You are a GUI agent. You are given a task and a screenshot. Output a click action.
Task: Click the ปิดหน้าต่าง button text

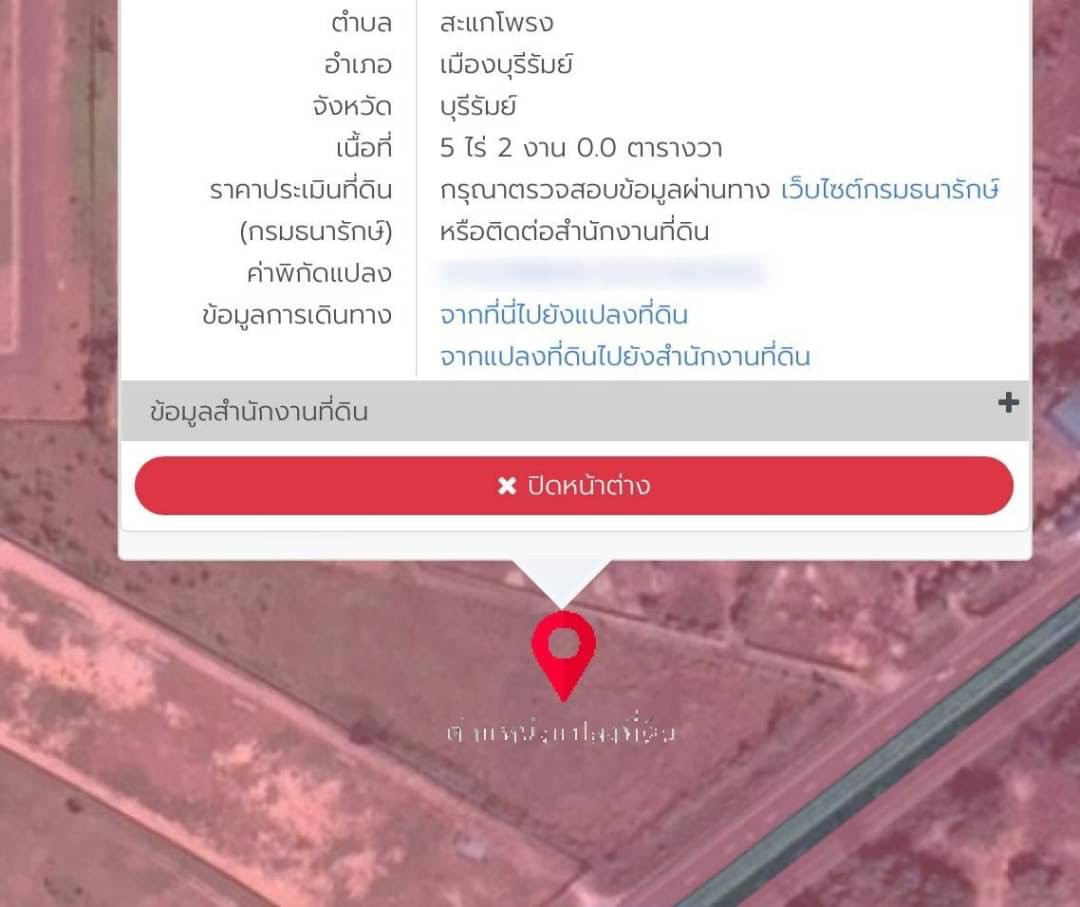[589, 486]
